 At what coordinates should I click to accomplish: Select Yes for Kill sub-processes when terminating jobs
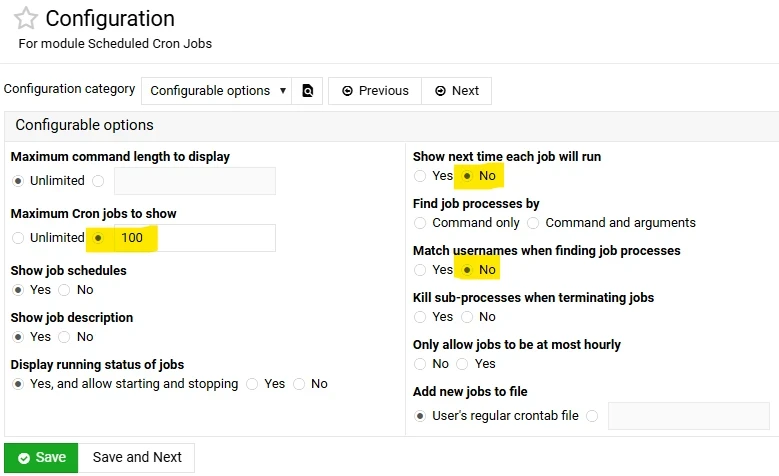pos(420,317)
